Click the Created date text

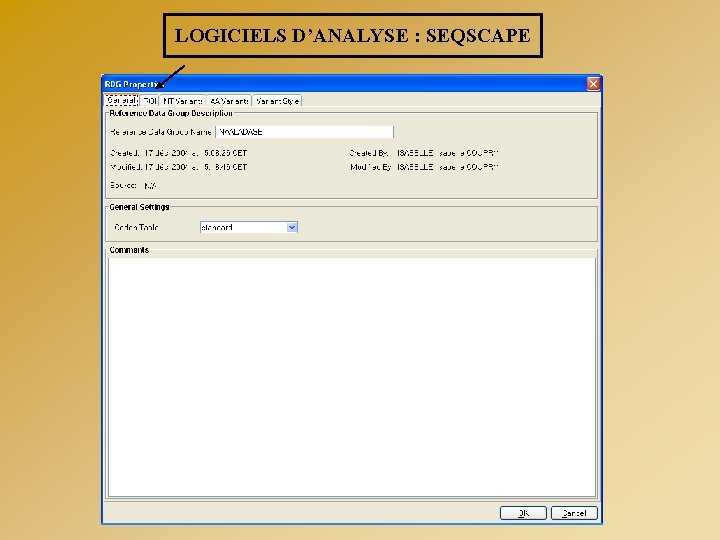coord(179,153)
